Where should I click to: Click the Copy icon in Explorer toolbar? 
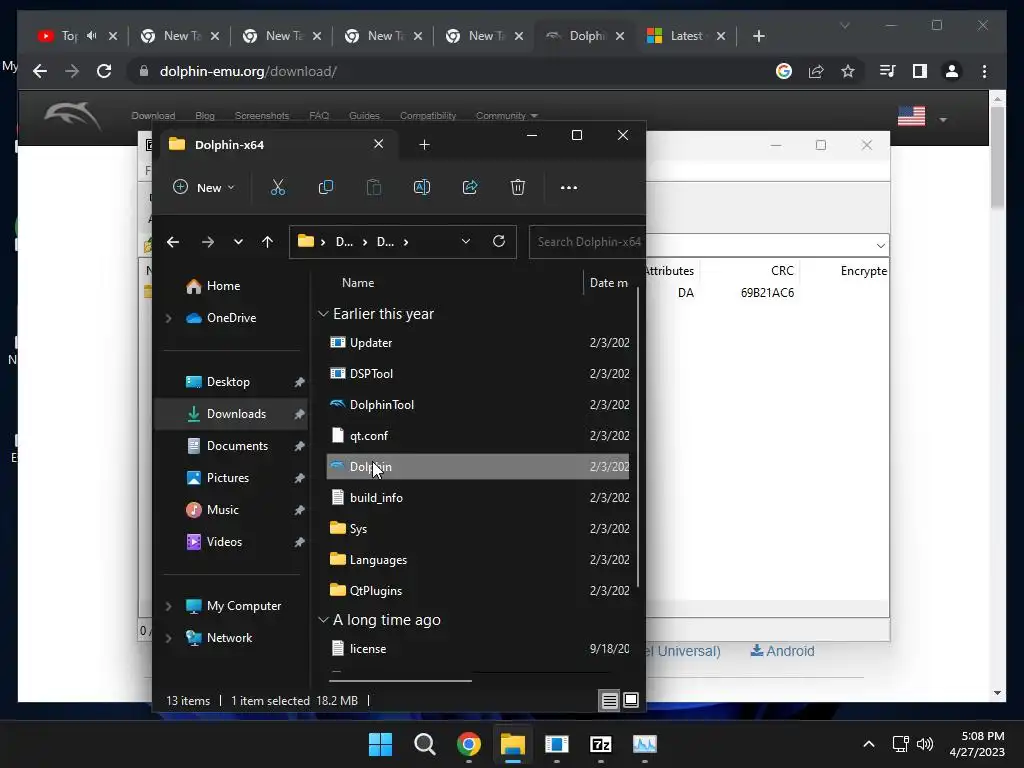tap(326, 187)
